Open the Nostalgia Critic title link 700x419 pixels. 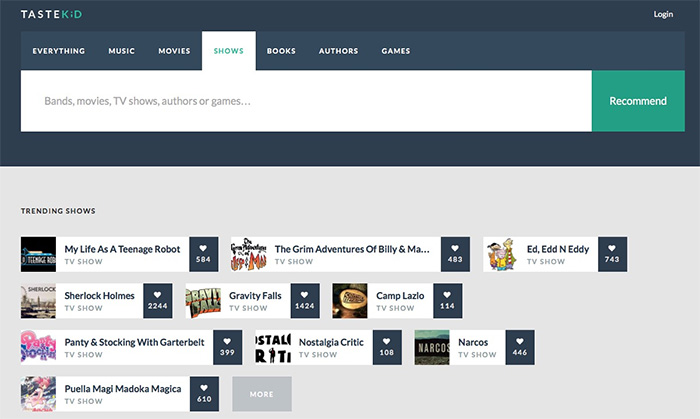click(x=331, y=342)
